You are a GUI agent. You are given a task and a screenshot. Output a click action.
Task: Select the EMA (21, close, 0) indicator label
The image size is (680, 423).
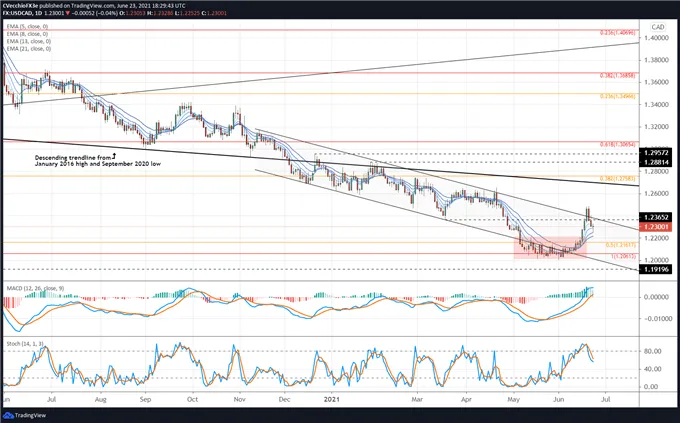point(29,49)
